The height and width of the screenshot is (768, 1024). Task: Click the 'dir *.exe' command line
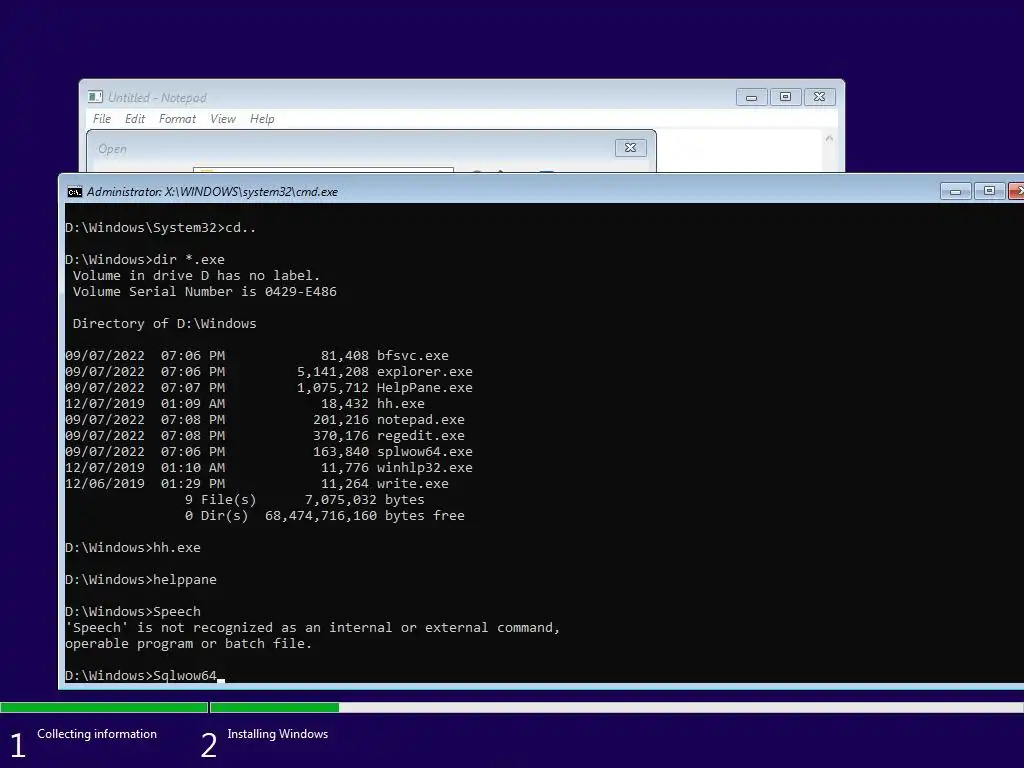(x=145, y=260)
